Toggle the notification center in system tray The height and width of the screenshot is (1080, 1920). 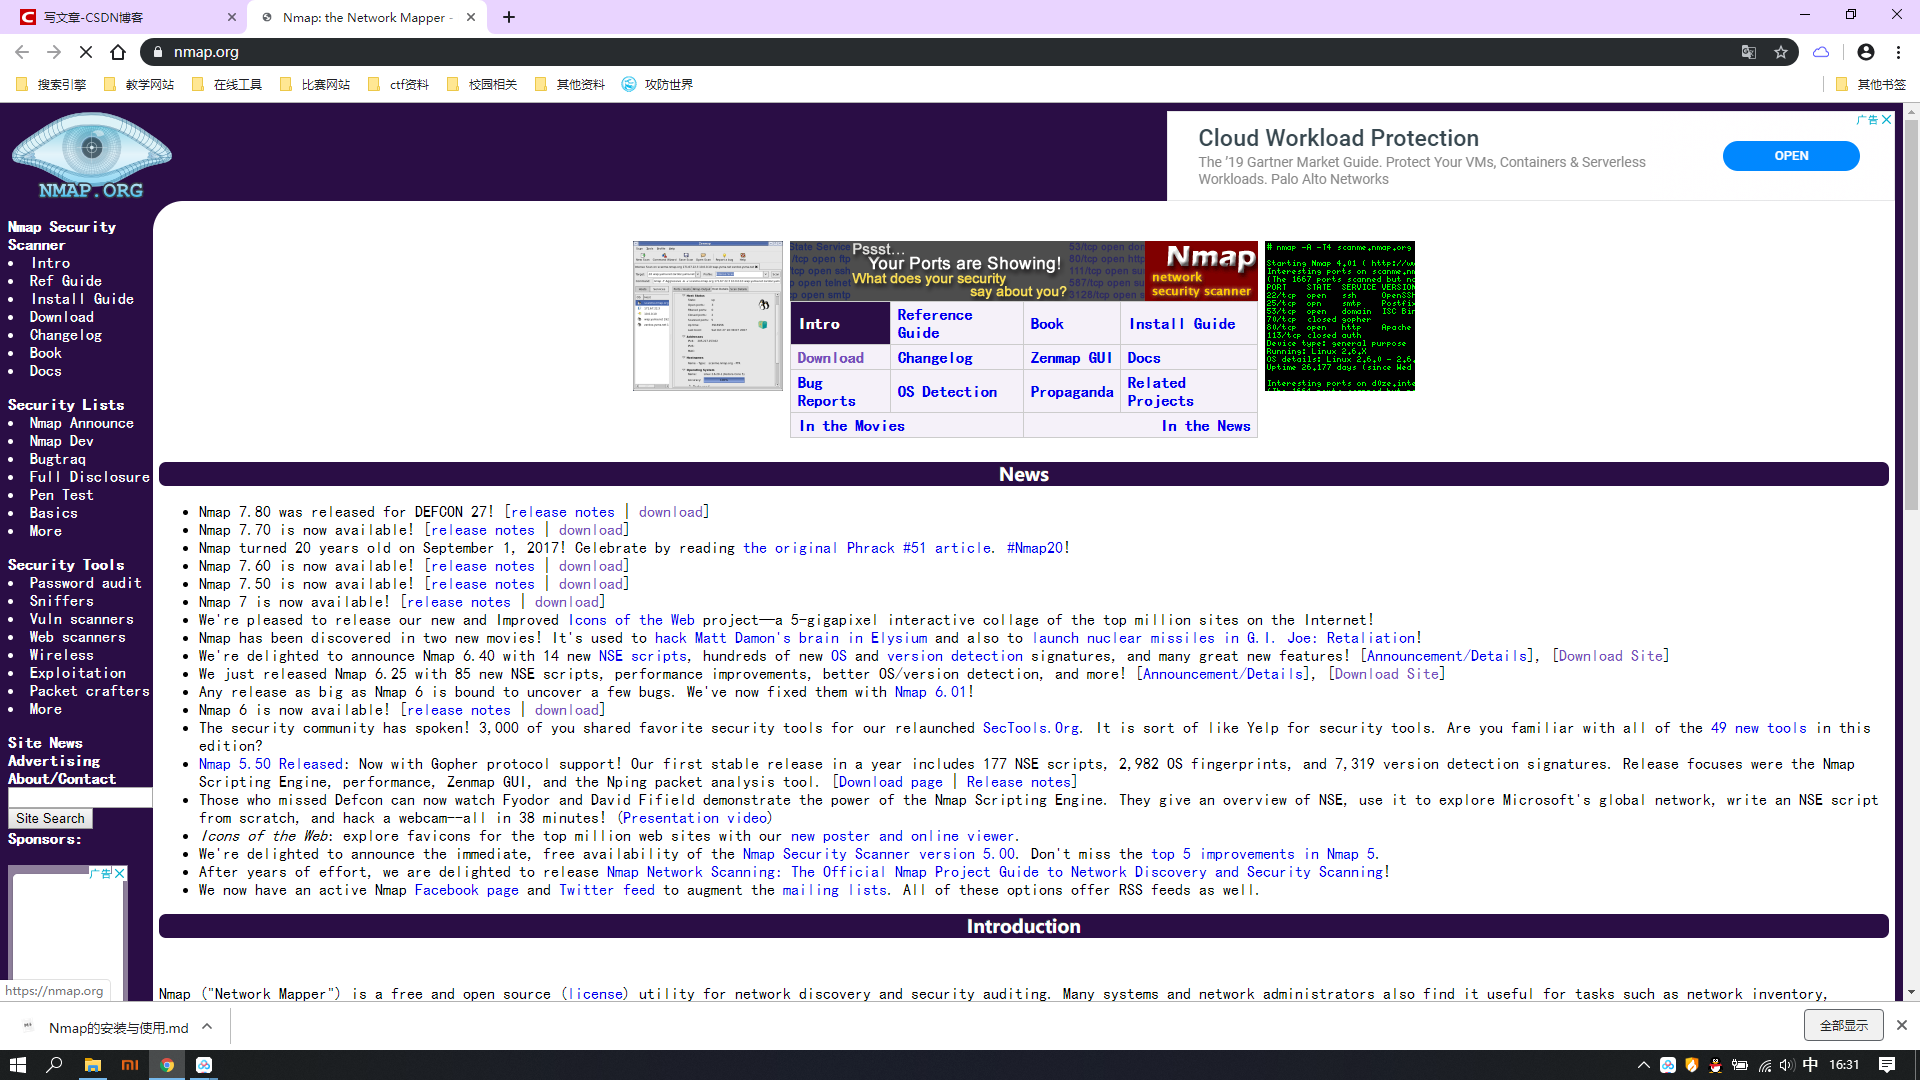1888,1064
